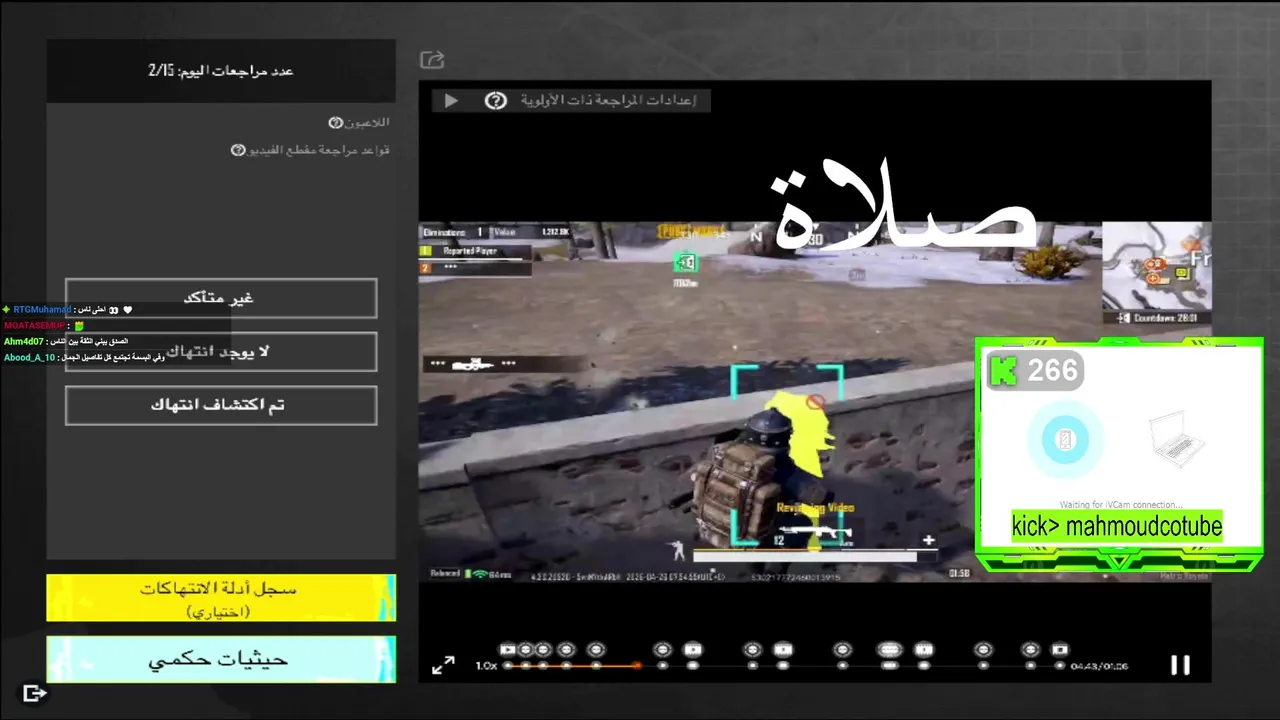
Task: Click chat username RTGMuhamad
Action: [42, 310]
